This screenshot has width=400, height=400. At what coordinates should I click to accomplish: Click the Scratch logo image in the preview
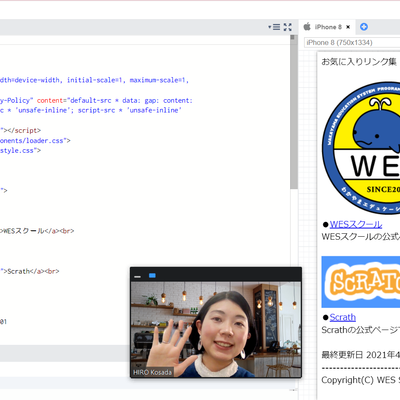361,282
